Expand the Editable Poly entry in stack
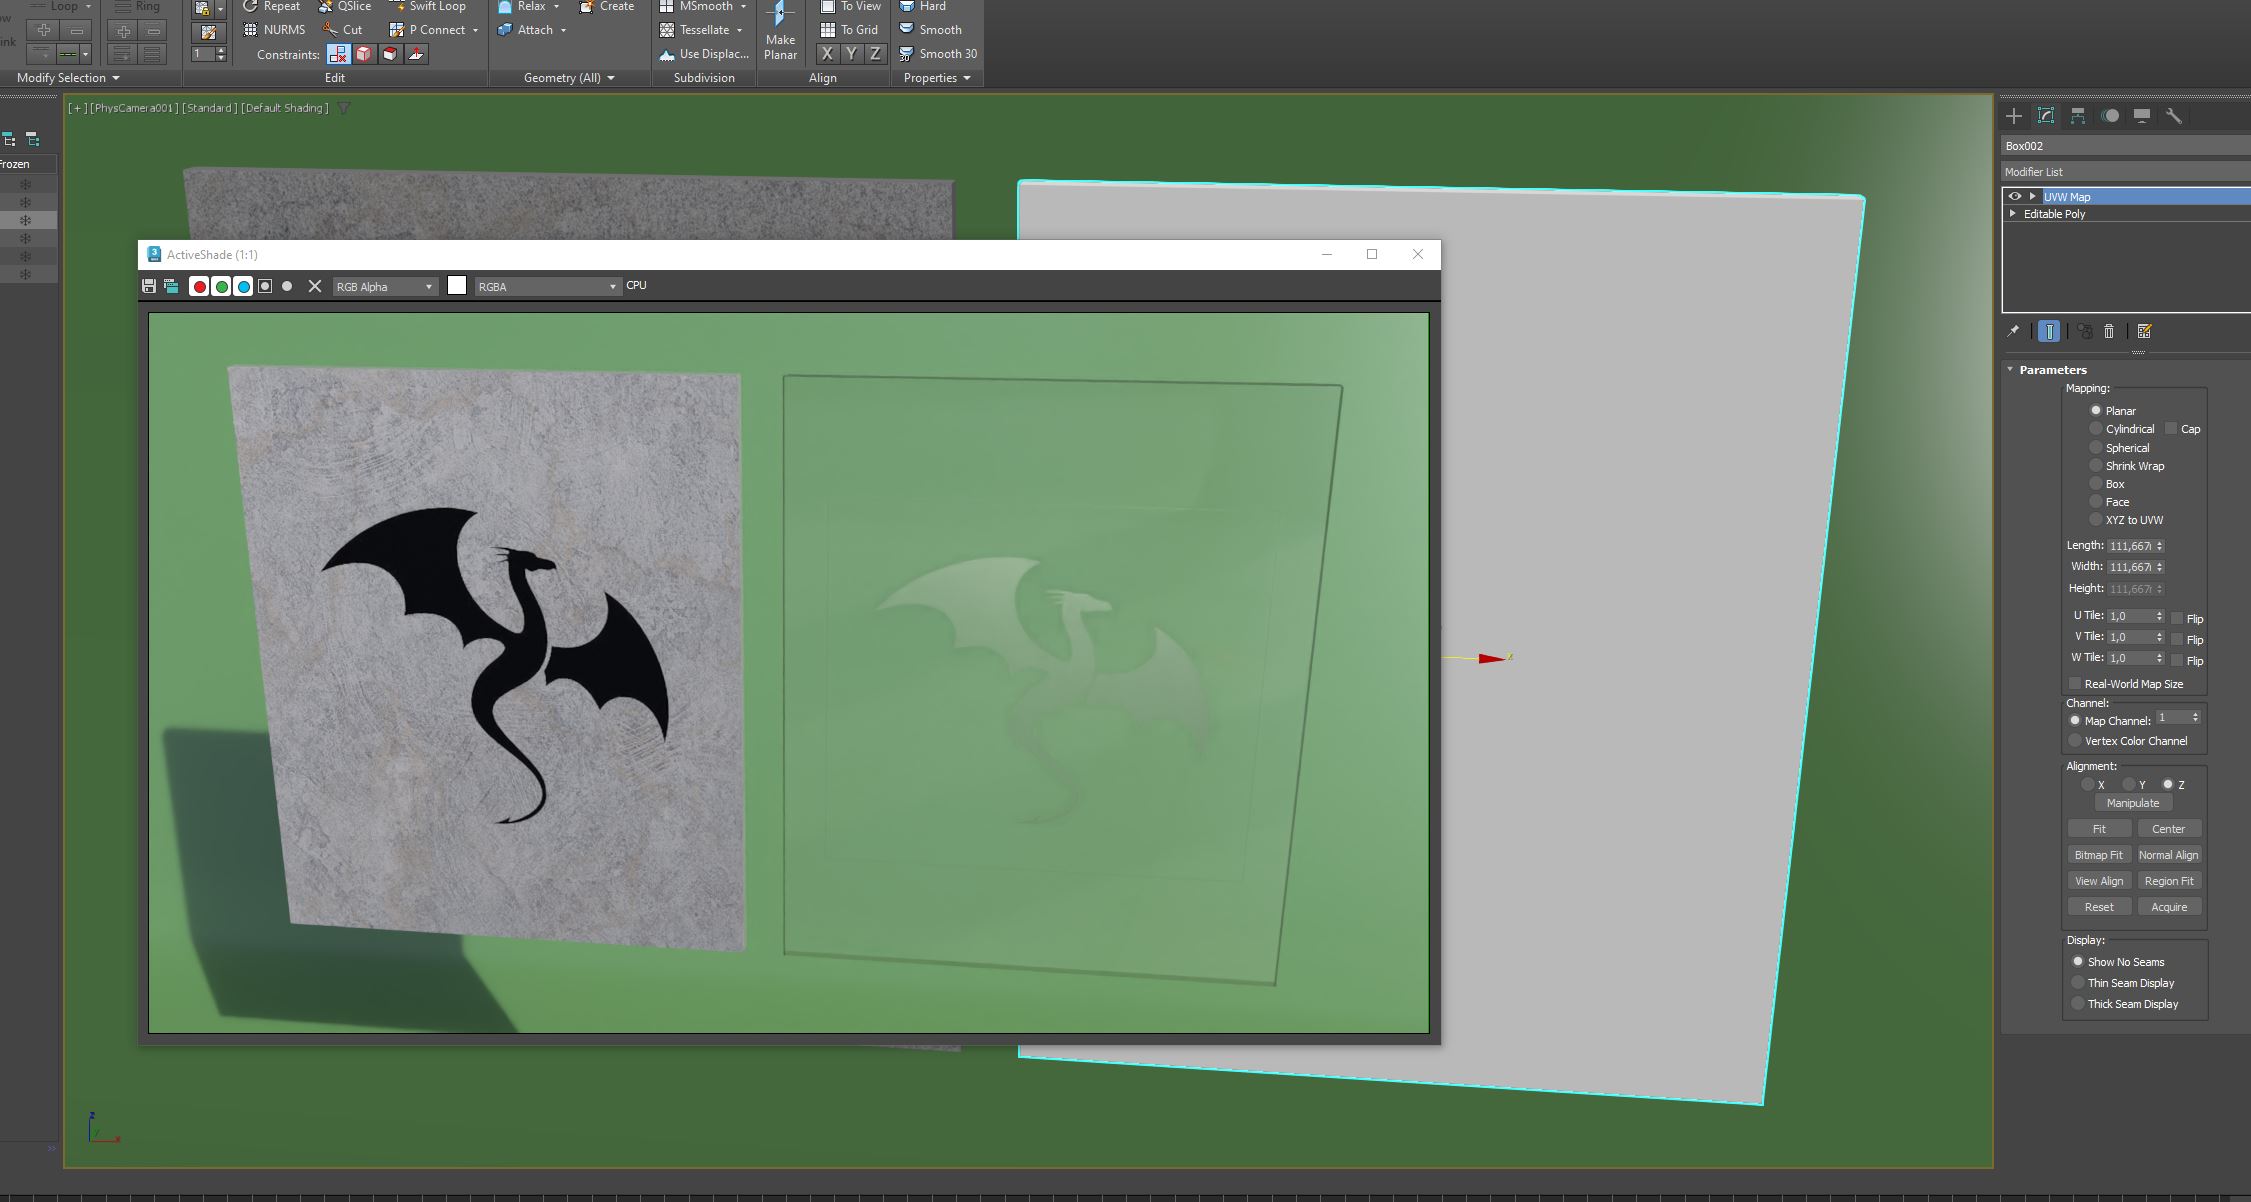The width and height of the screenshot is (2251, 1202). [2012, 213]
